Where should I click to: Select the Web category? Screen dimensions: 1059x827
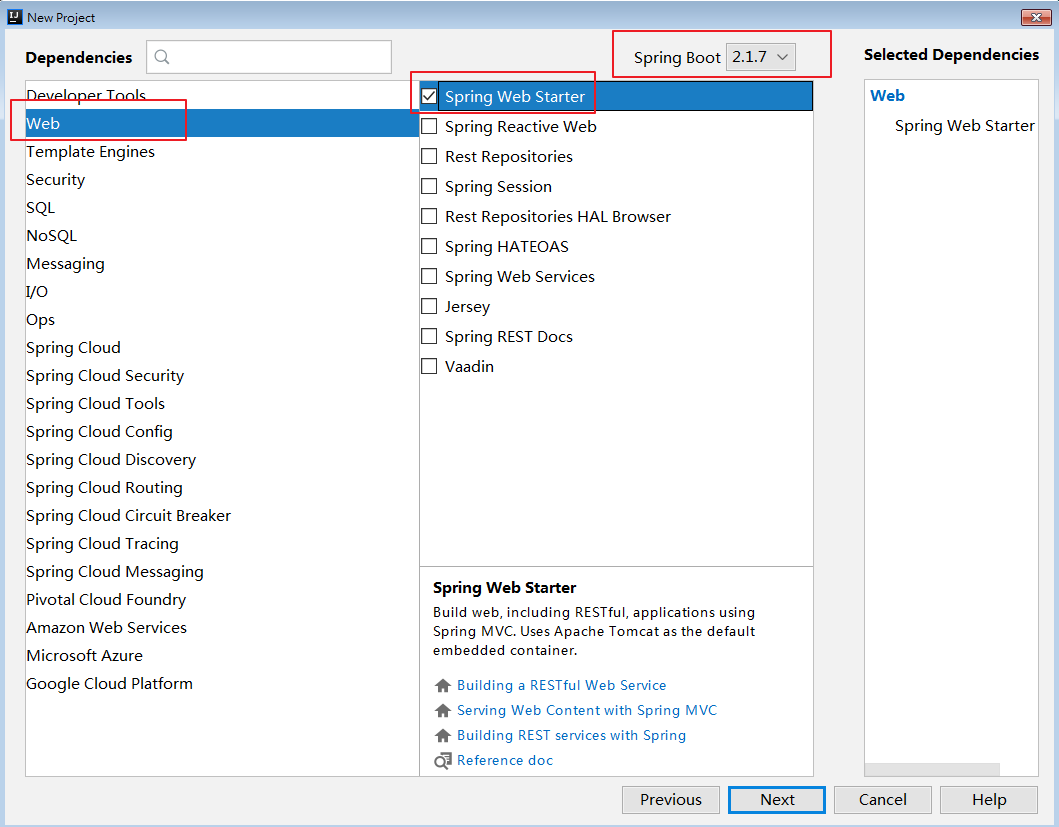pos(222,123)
